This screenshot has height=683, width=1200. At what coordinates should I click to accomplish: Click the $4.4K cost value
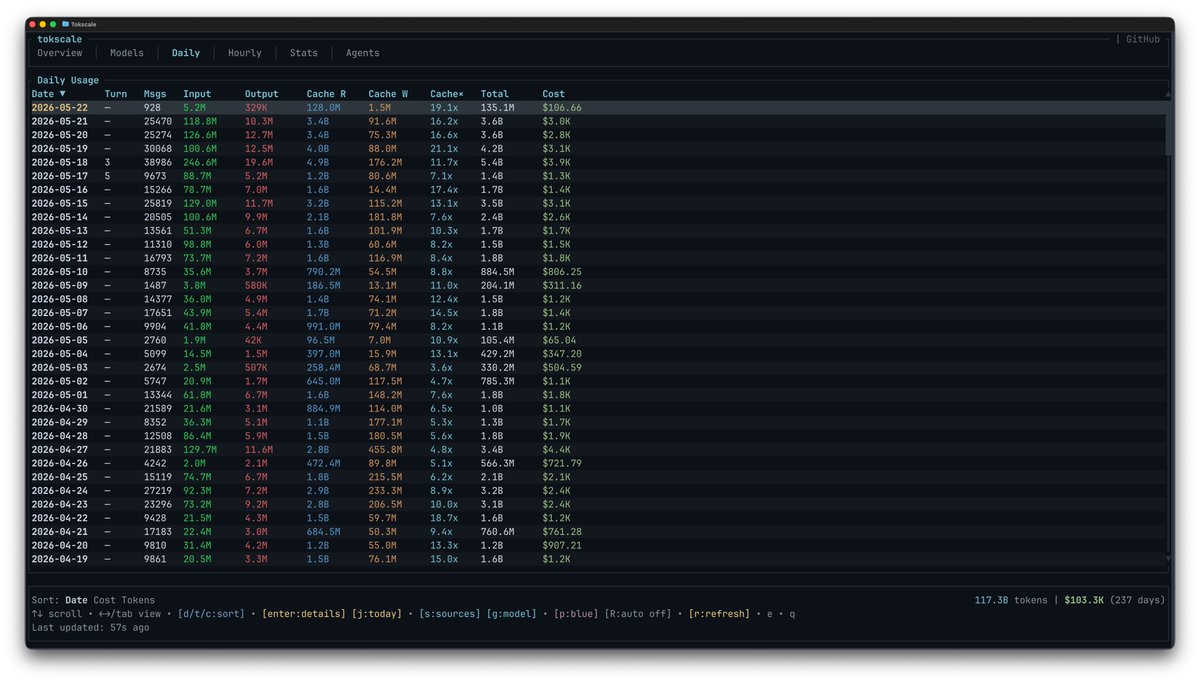click(x=556, y=450)
